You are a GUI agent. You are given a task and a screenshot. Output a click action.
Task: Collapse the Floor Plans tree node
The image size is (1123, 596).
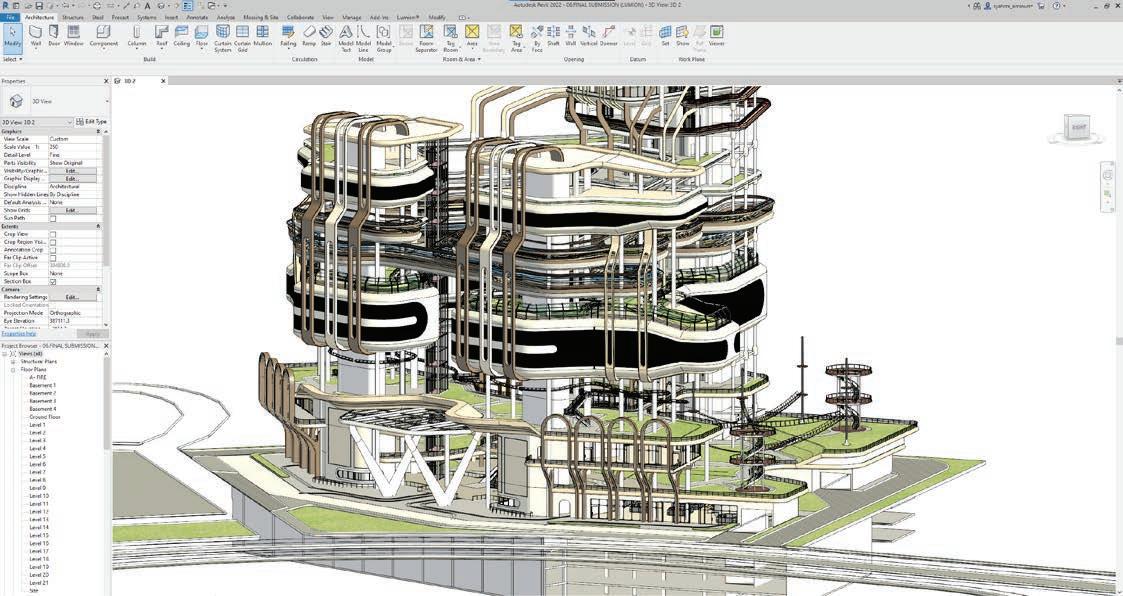(x=13, y=370)
